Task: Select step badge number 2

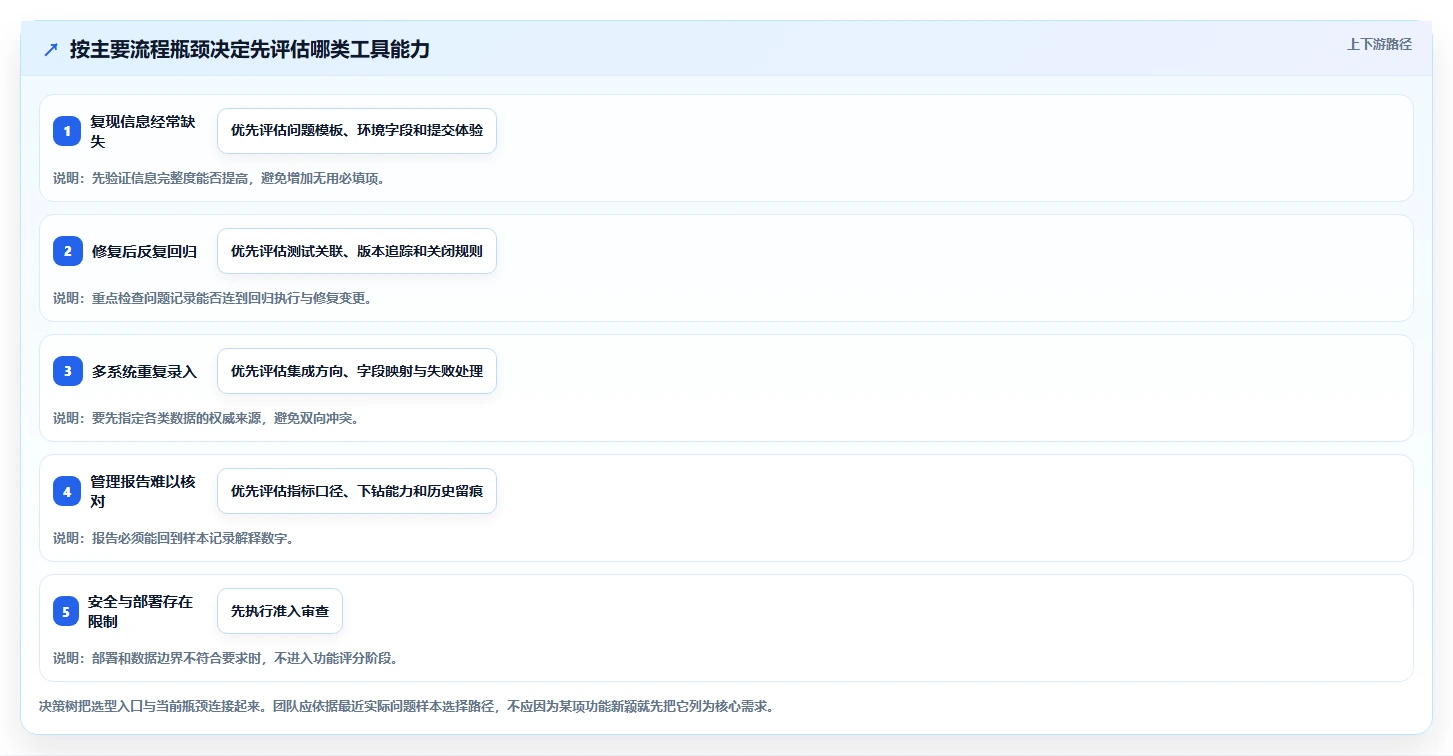Action: (x=67, y=251)
